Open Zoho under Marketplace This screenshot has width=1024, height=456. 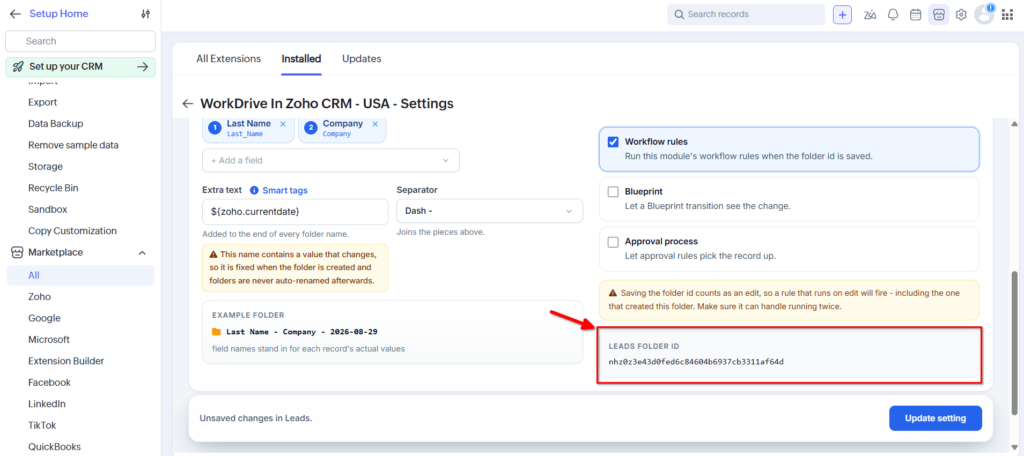(x=39, y=297)
